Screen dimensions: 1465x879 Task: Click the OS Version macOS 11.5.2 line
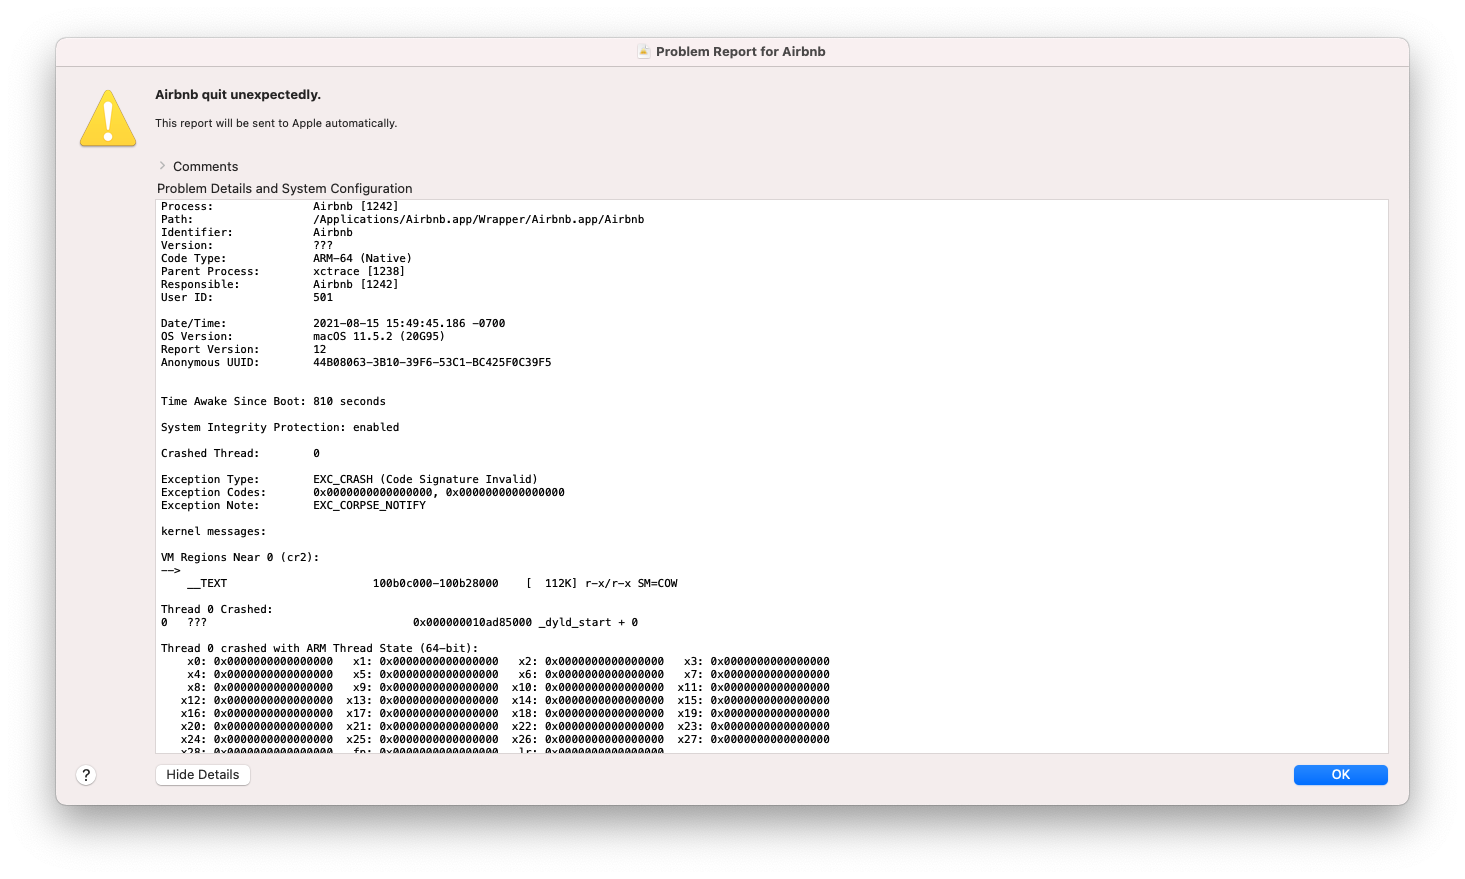[x=378, y=337]
